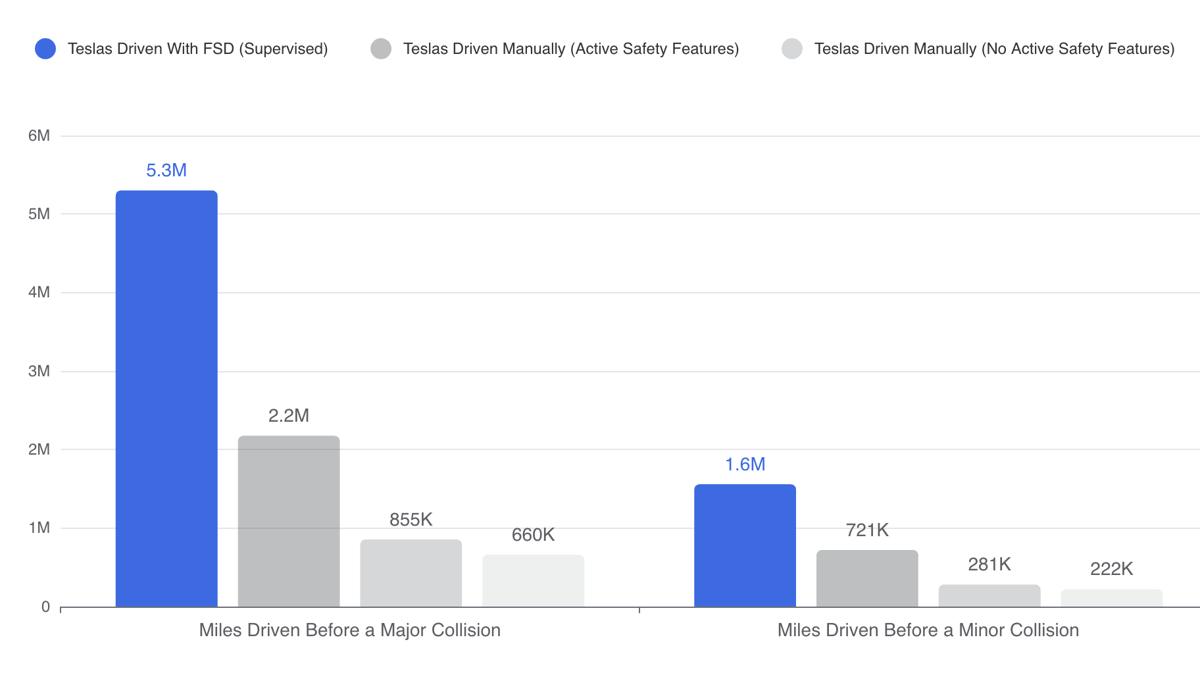Select the gray 721K minor collision bar
This screenshot has width=1200, height=675.
pos(867,578)
